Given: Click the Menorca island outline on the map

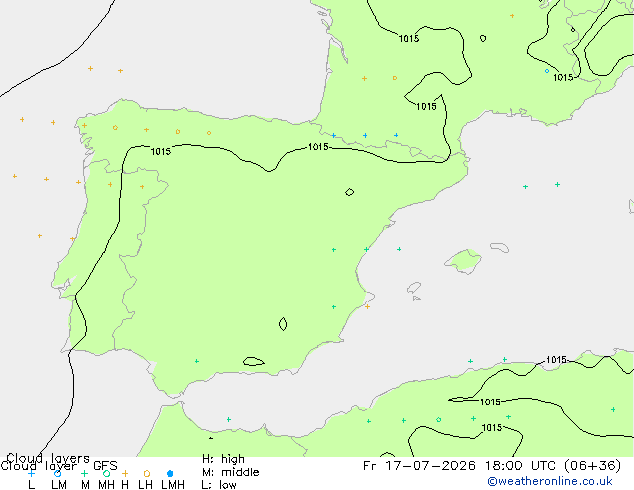Looking at the screenshot, I should click(x=499, y=247).
